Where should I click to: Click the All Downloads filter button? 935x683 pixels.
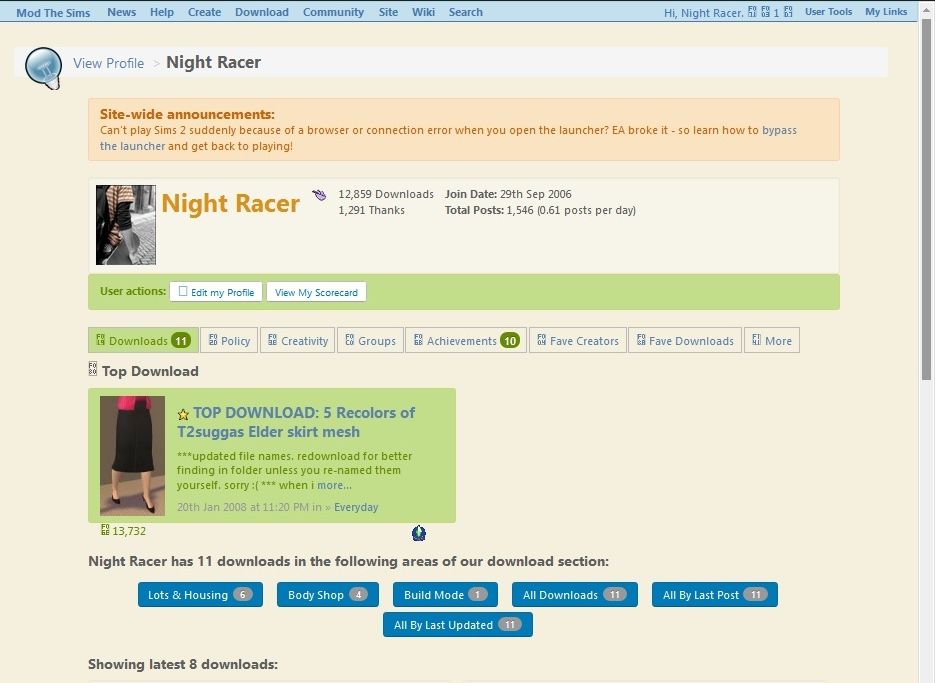[x=574, y=594]
